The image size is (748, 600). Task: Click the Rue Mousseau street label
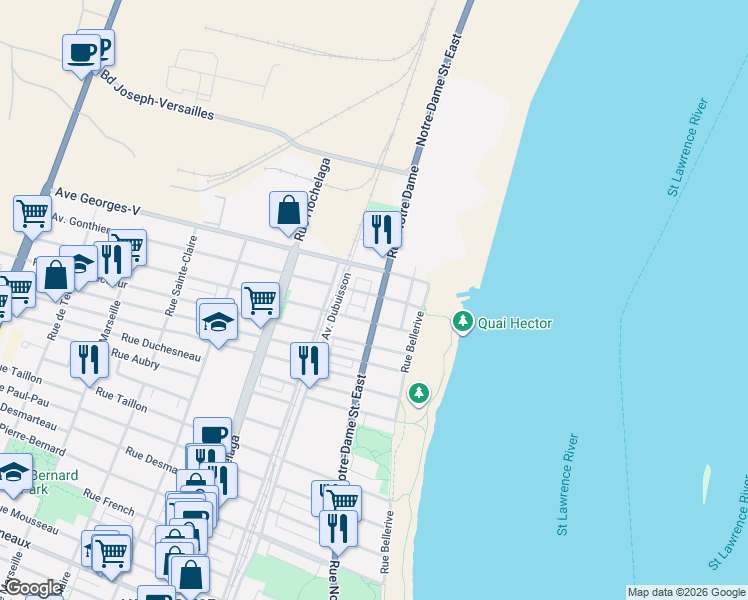point(29,519)
